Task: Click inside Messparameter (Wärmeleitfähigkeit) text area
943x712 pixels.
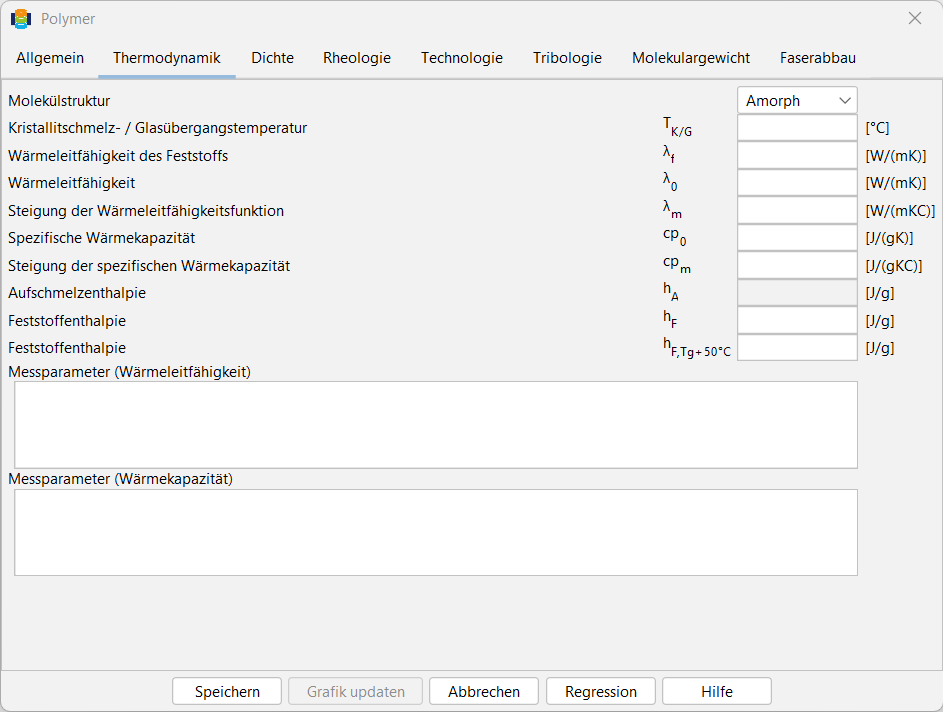Action: [436, 425]
